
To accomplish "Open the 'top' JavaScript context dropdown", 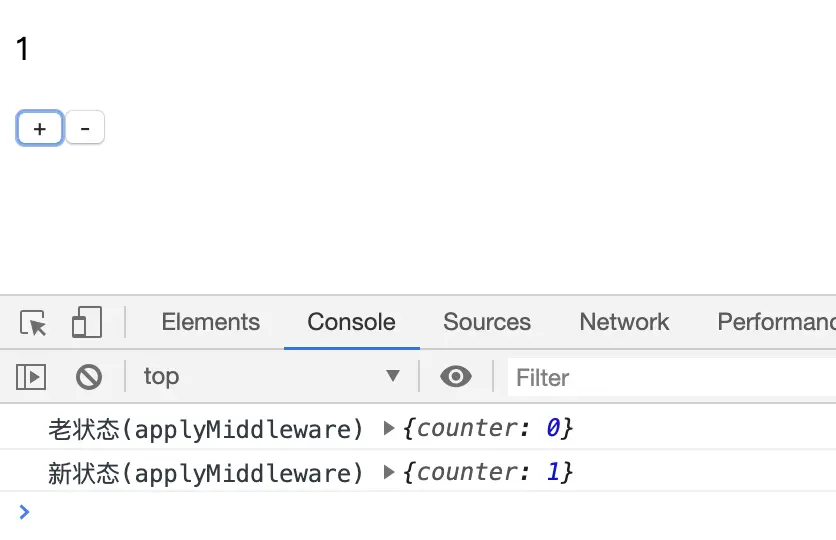I will pyautogui.click(x=270, y=377).
